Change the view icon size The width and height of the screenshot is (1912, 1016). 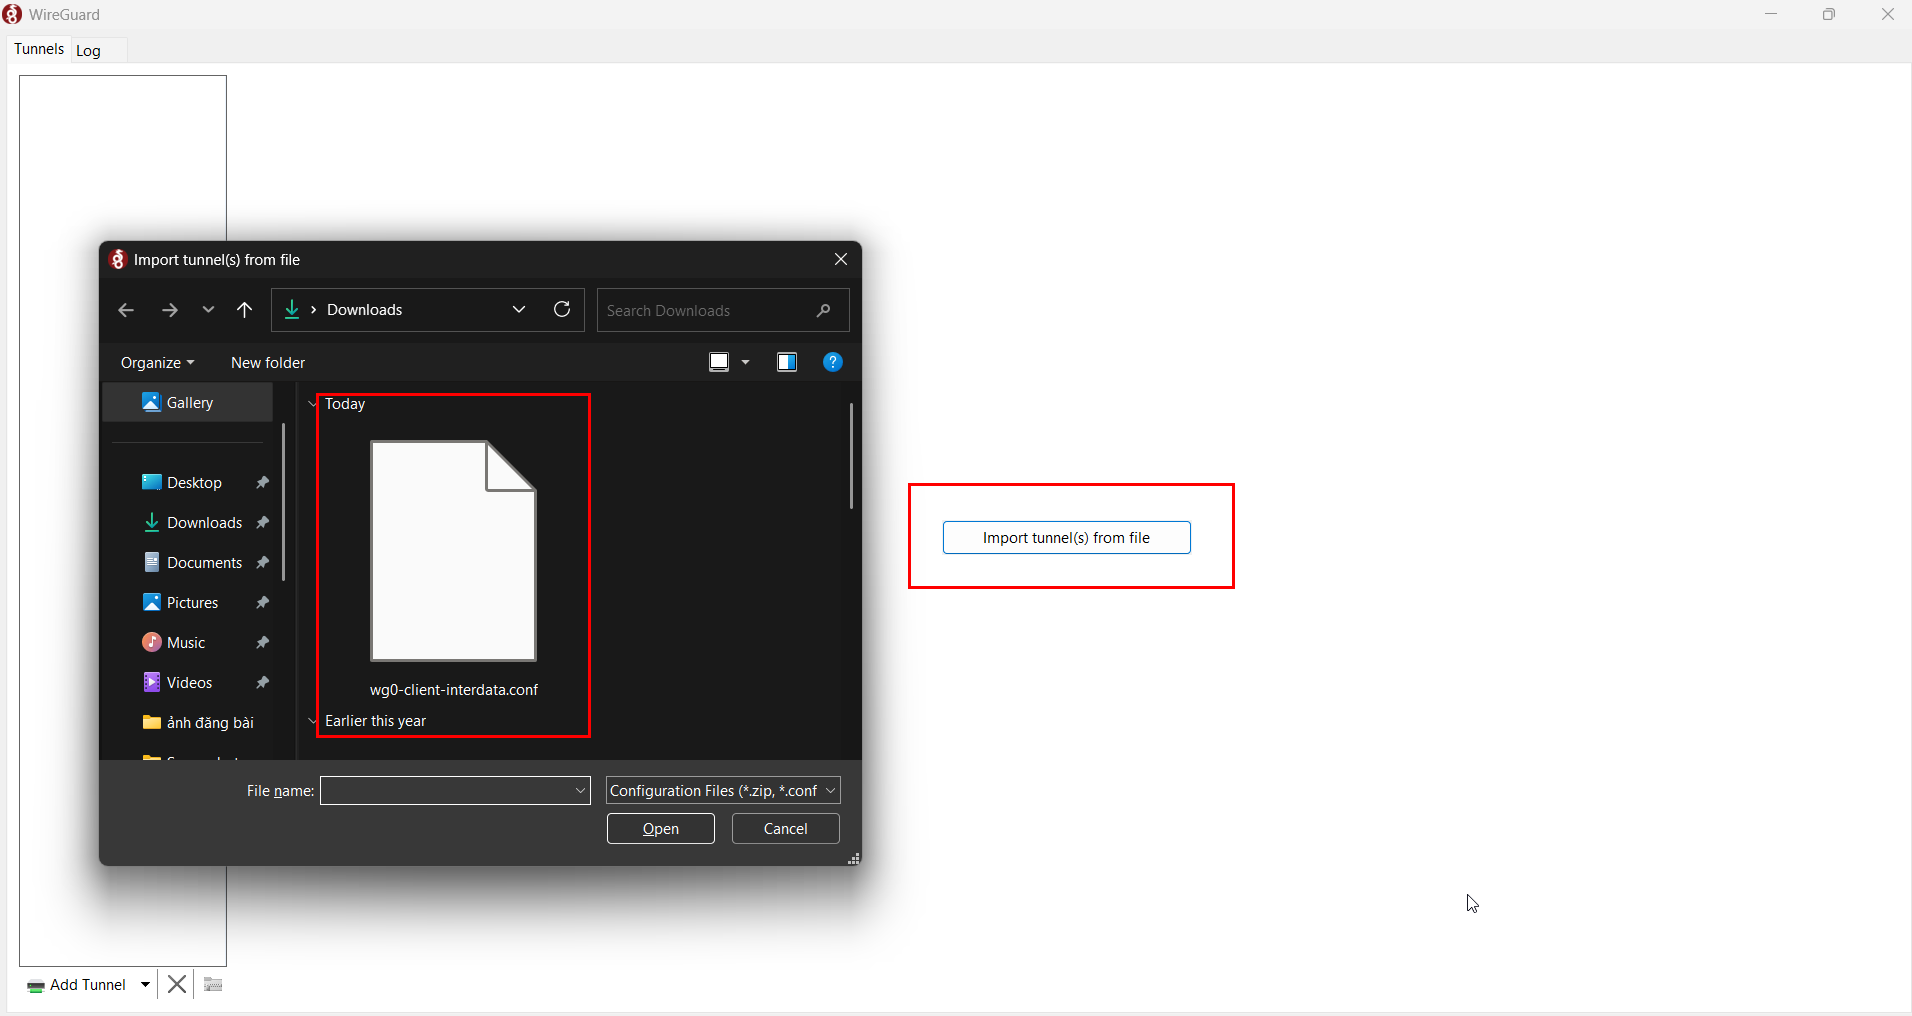click(719, 362)
